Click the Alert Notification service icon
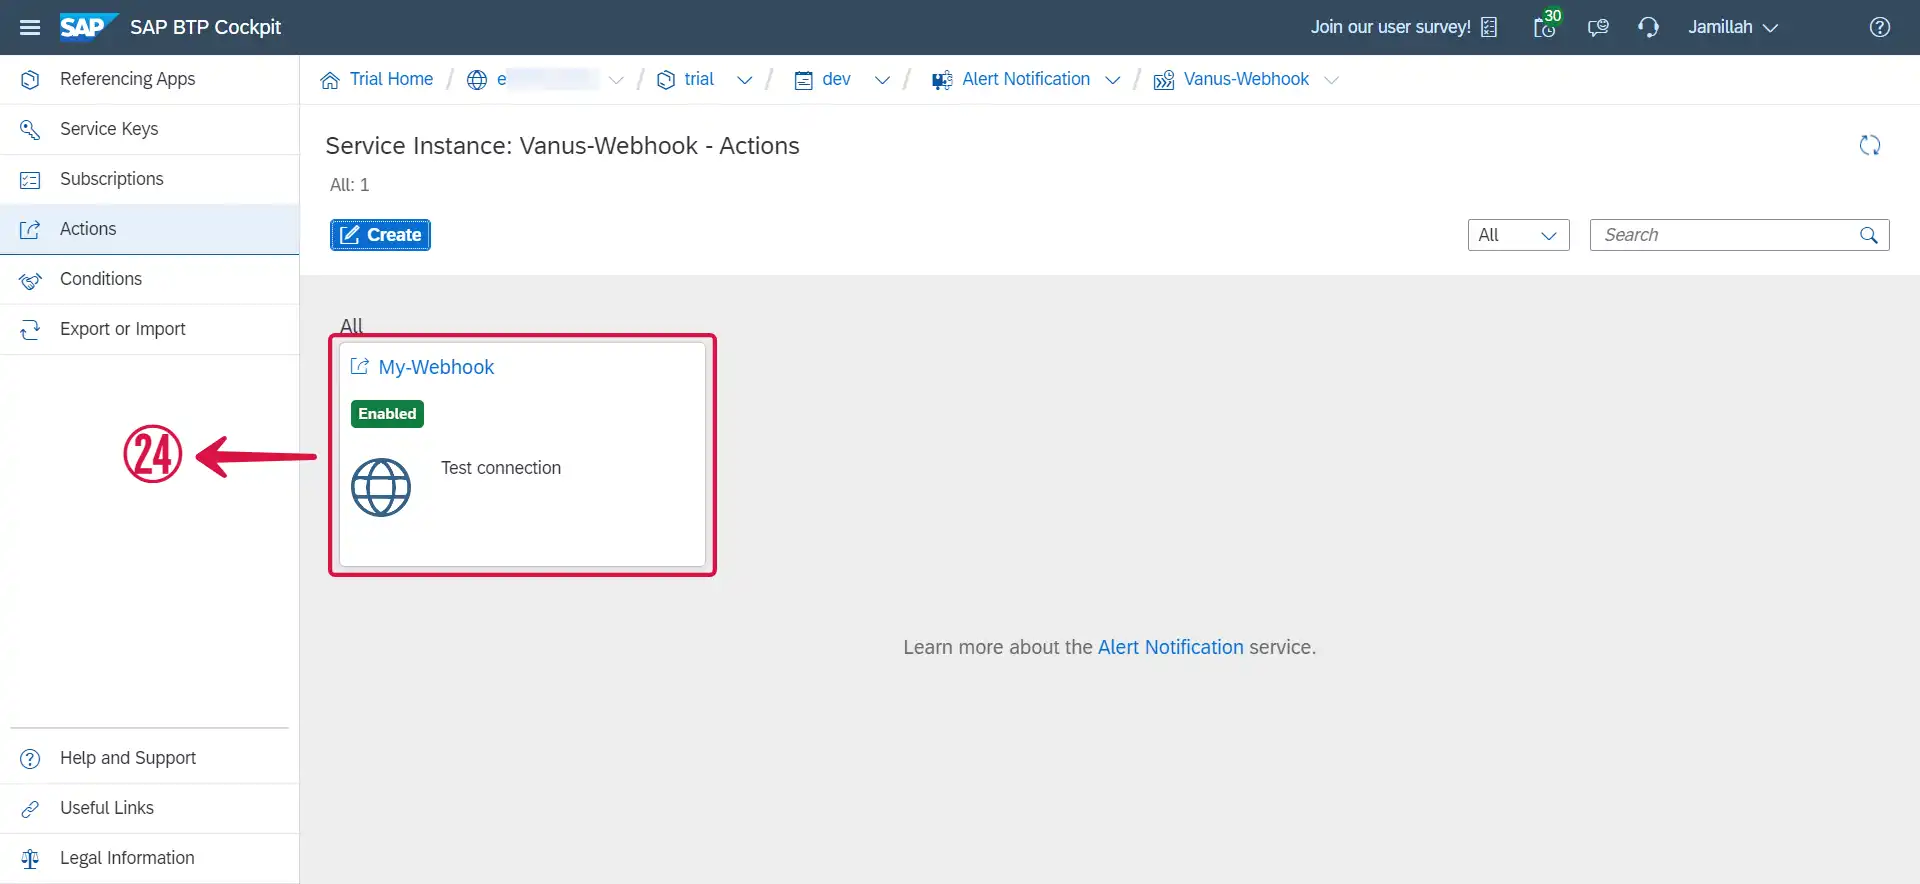The image size is (1920, 884). tap(942, 80)
